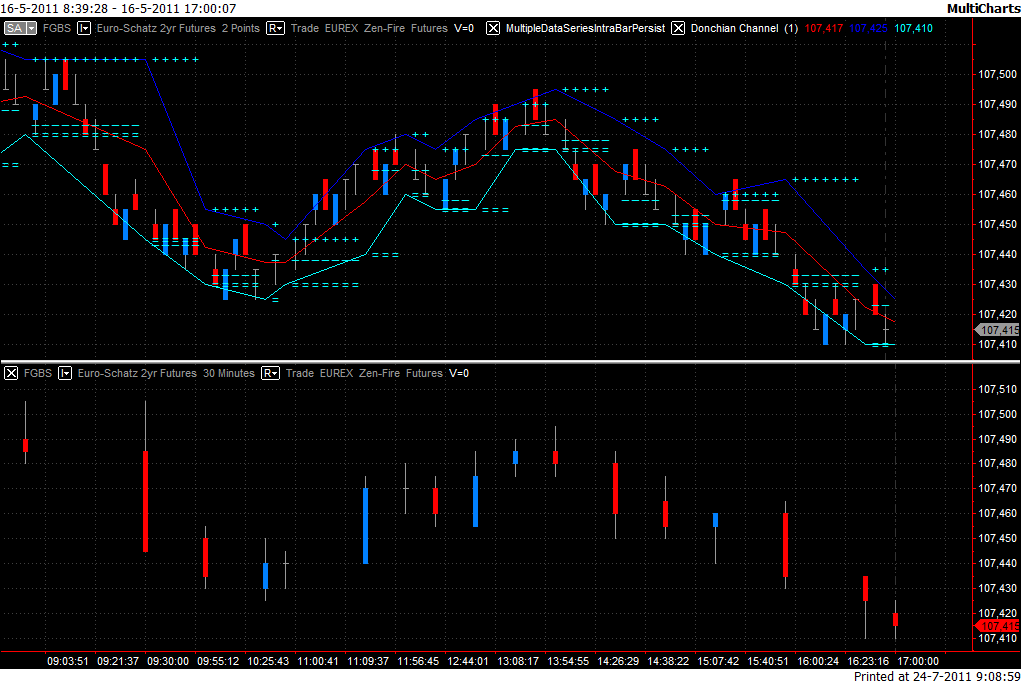Click the 13:54:55 time axis label
This screenshot has width=1021, height=684.
[568, 661]
